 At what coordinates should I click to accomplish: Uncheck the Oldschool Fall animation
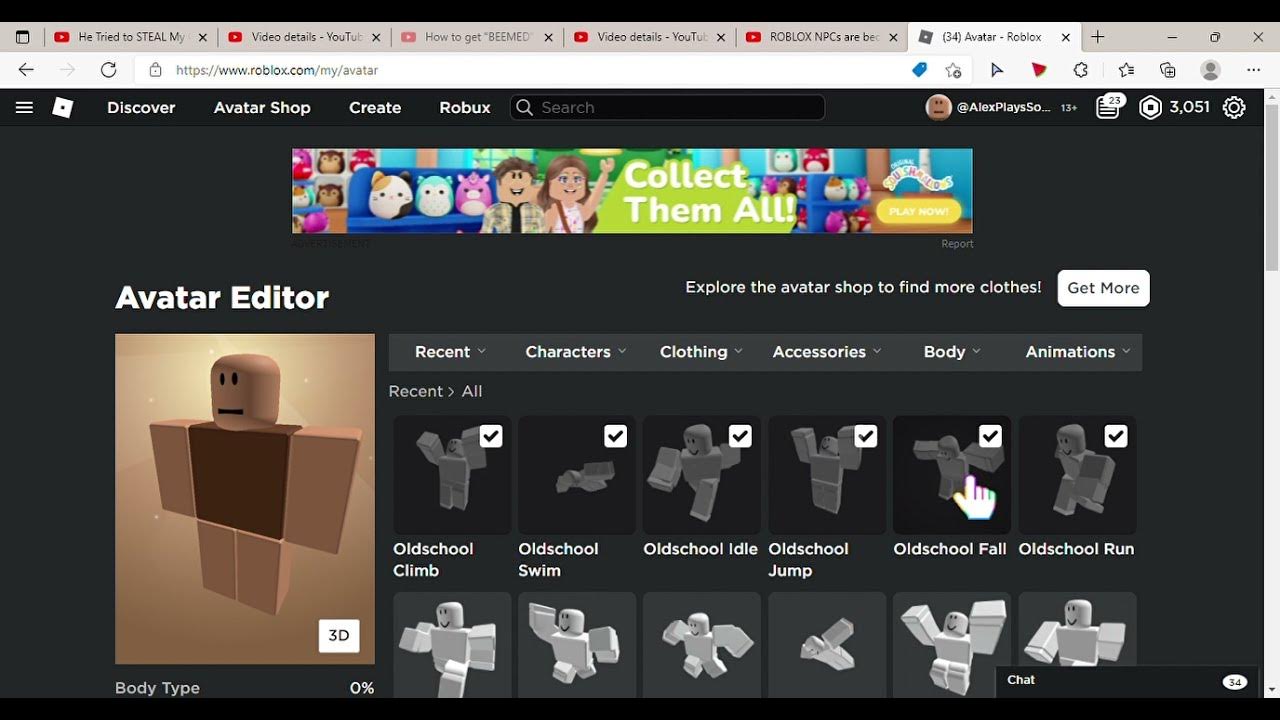[x=990, y=436]
